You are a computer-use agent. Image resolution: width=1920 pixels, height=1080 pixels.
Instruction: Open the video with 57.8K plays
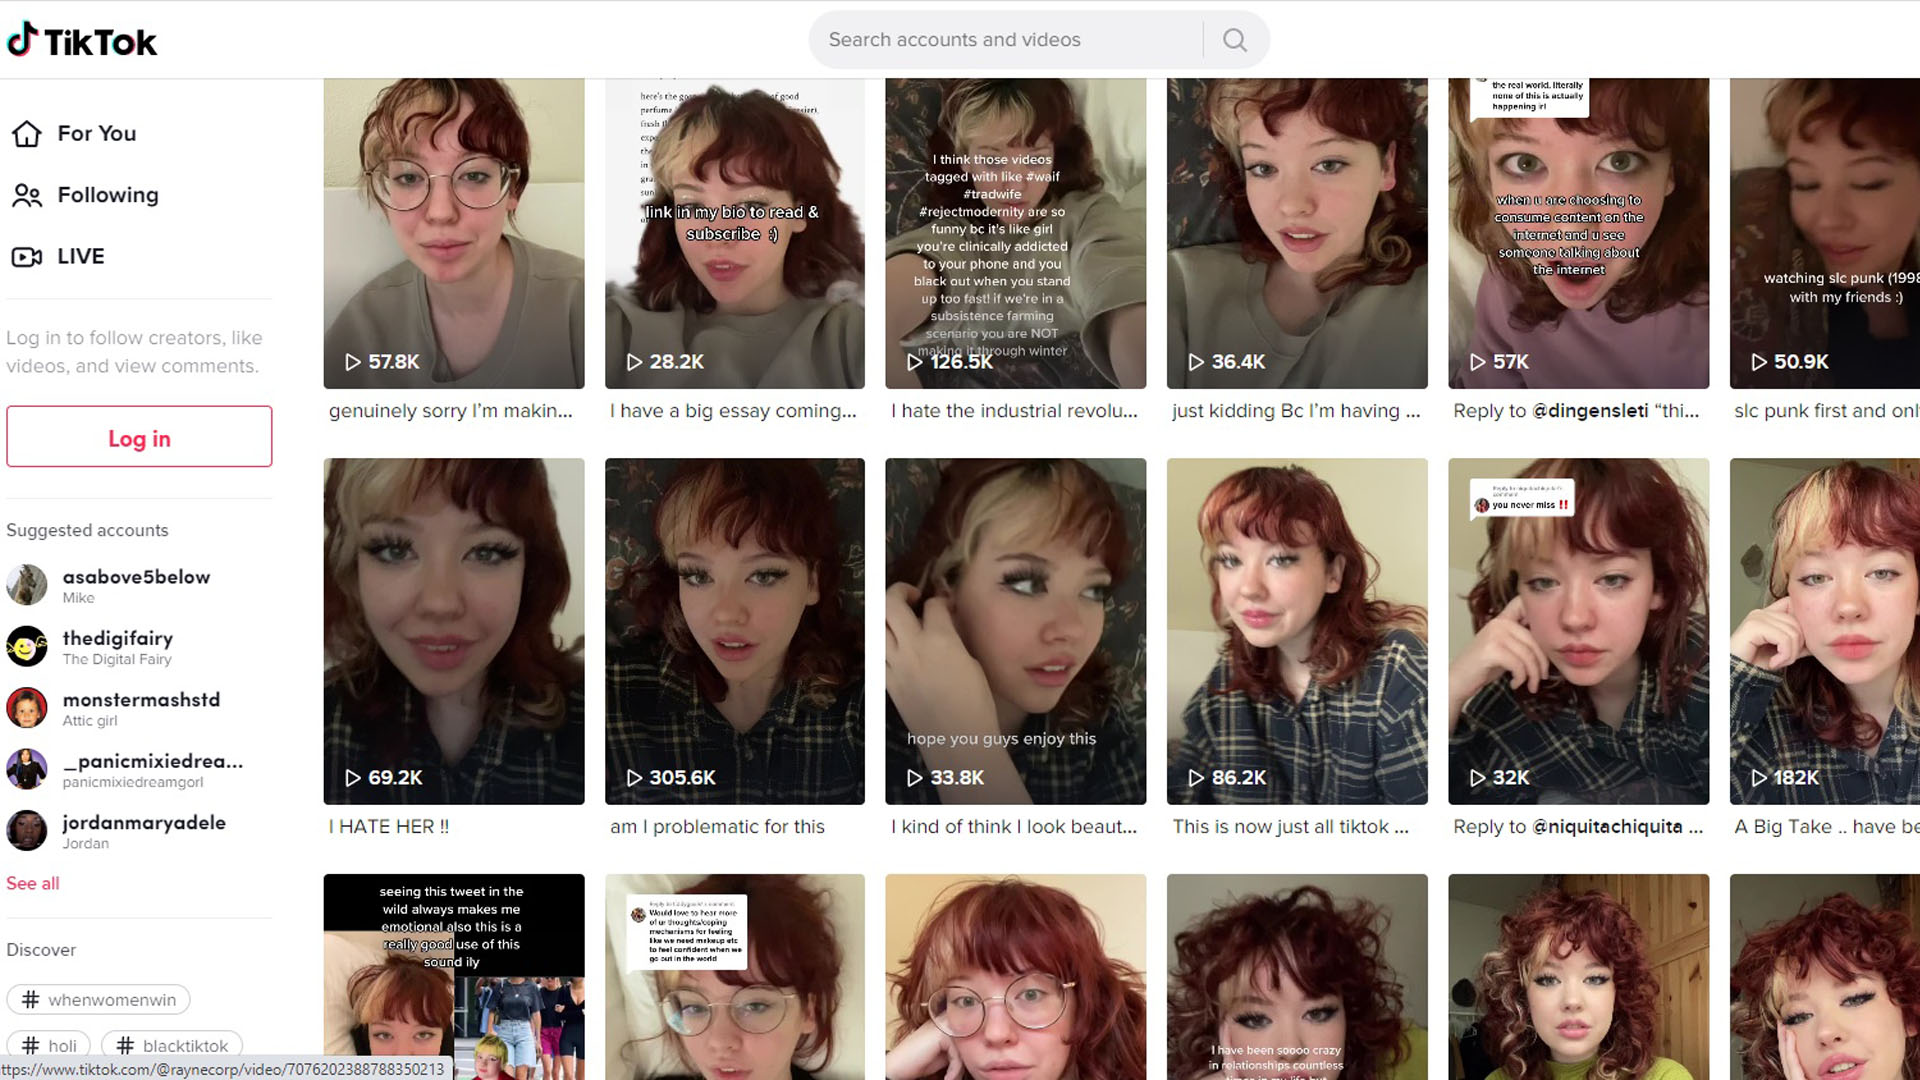tap(454, 233)
